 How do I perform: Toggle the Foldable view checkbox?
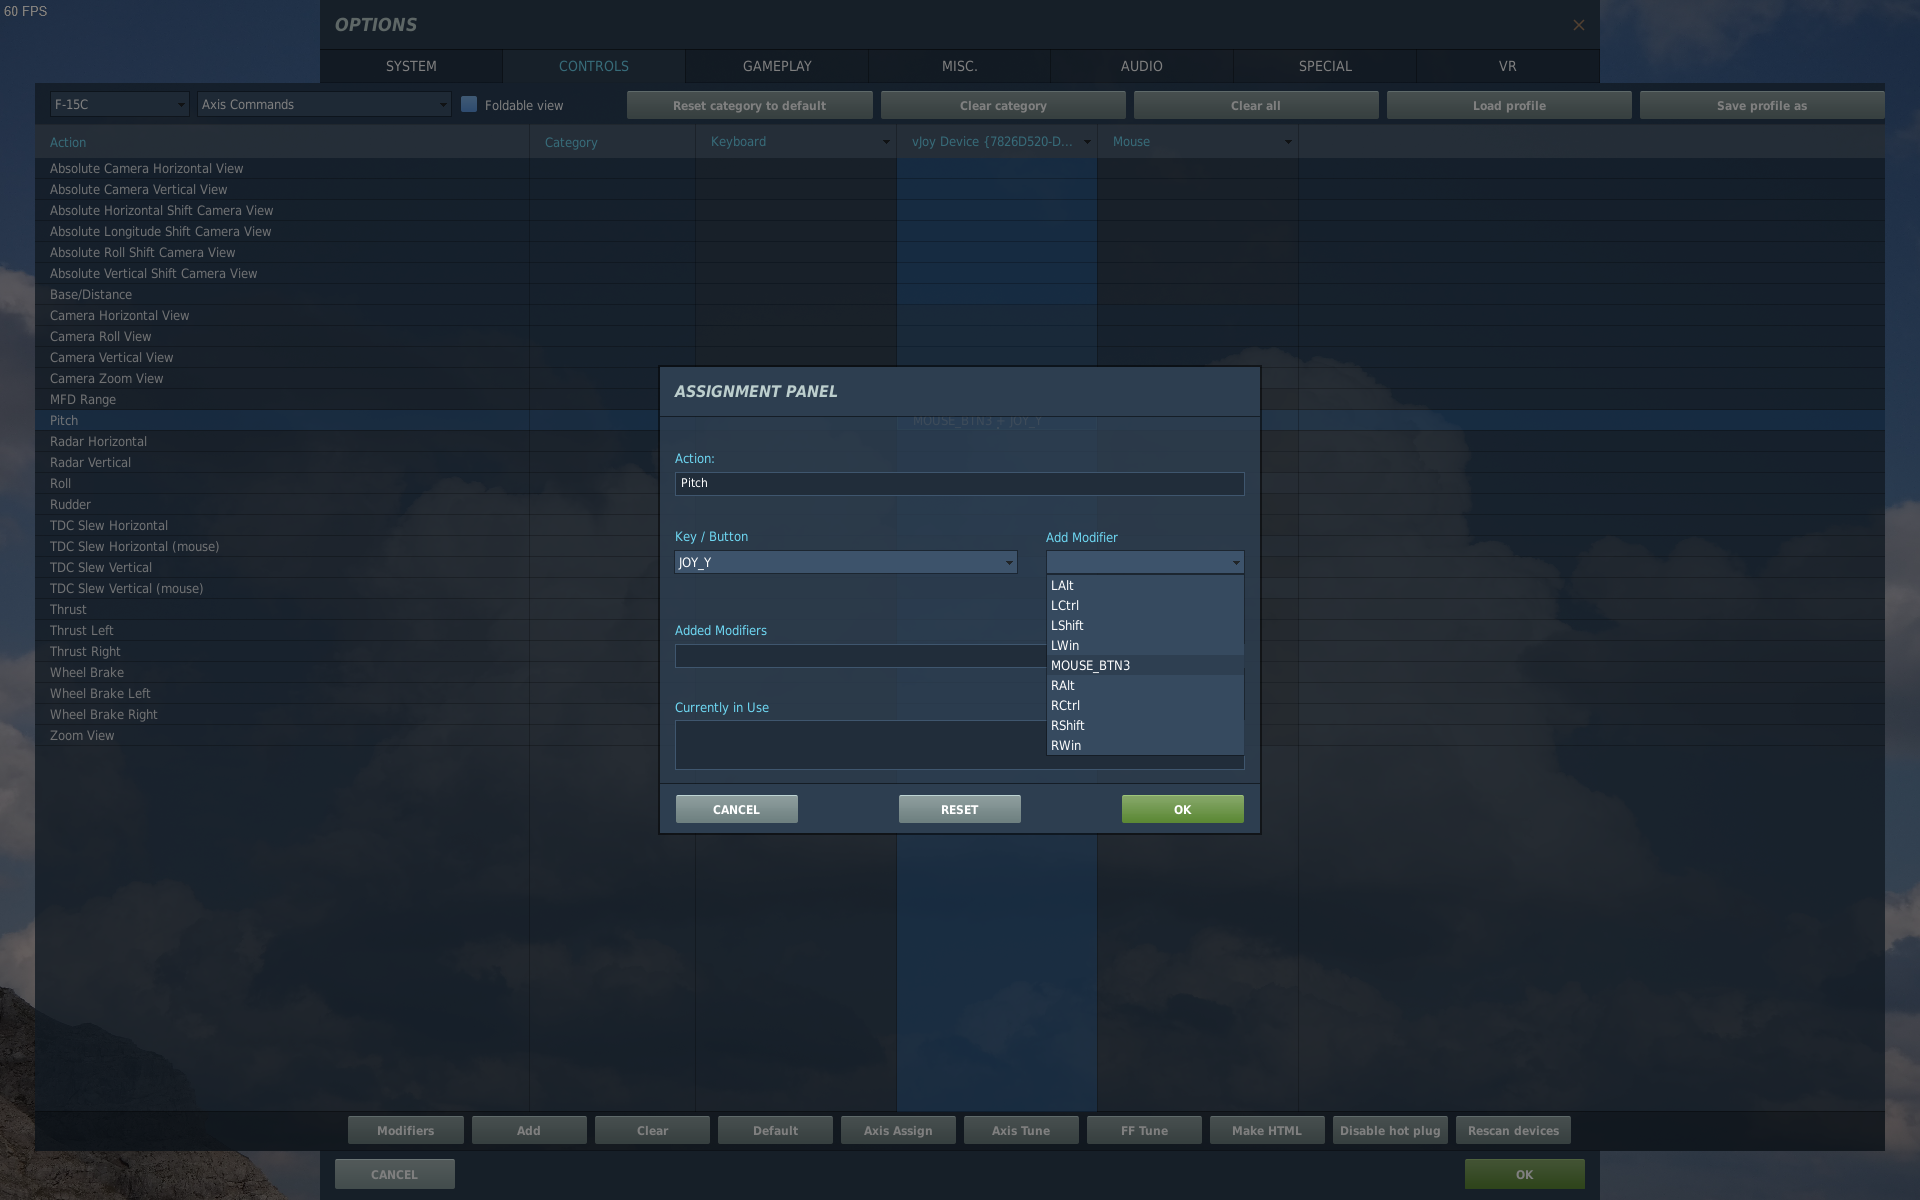pyautogui.click(x=469, y=104)
